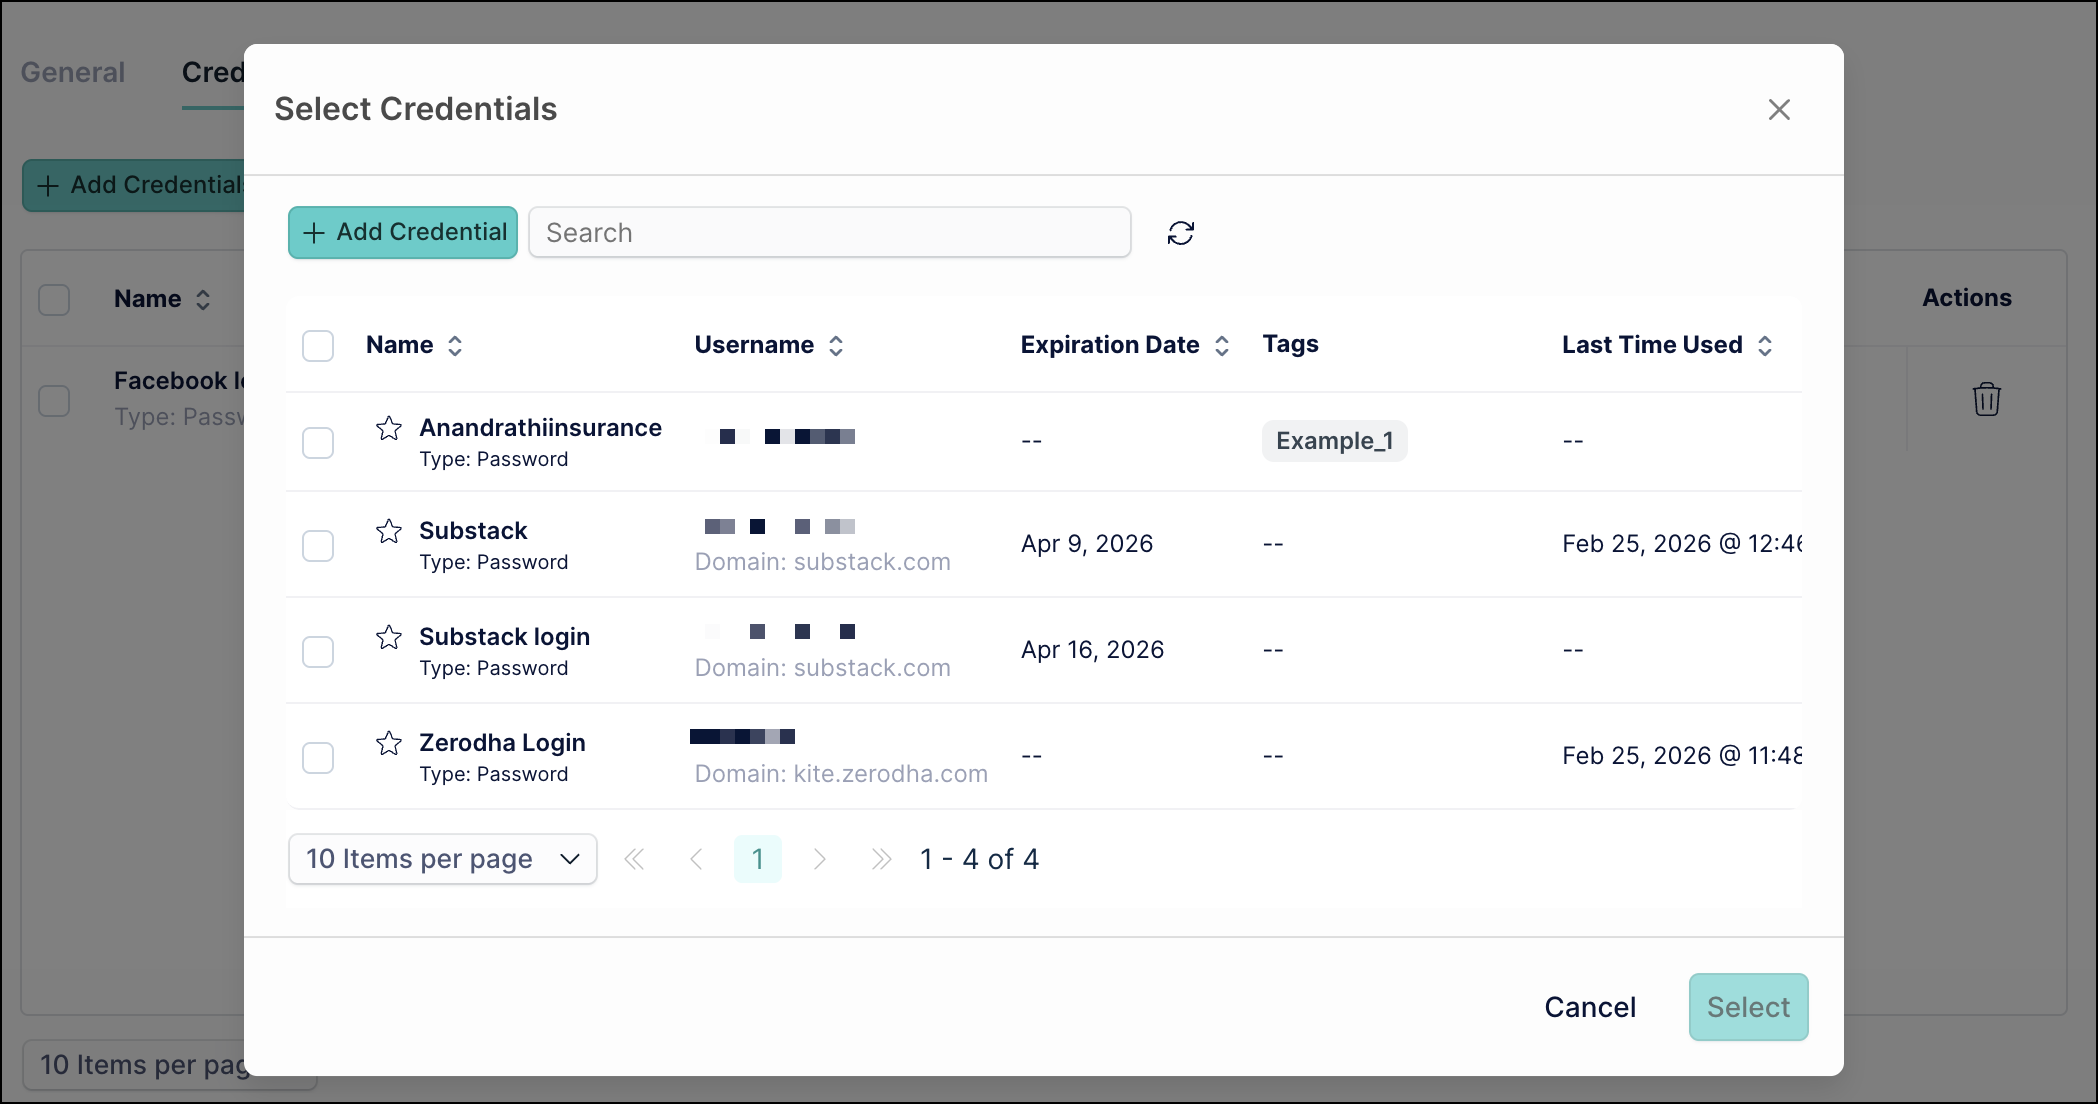Delete the Facebook credential via trash icon
The height and width of the screenshot is (1104, 2098).
click(1986, 398)
